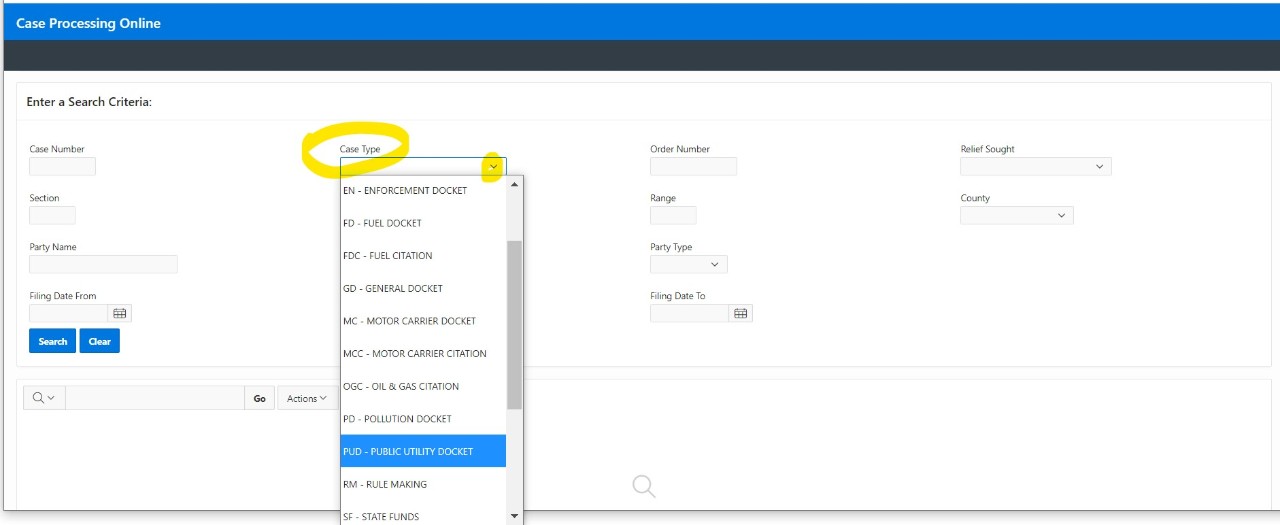1280x525 pixels.
Task: Click the magnifier search column selector
Action: coord(44,398)
